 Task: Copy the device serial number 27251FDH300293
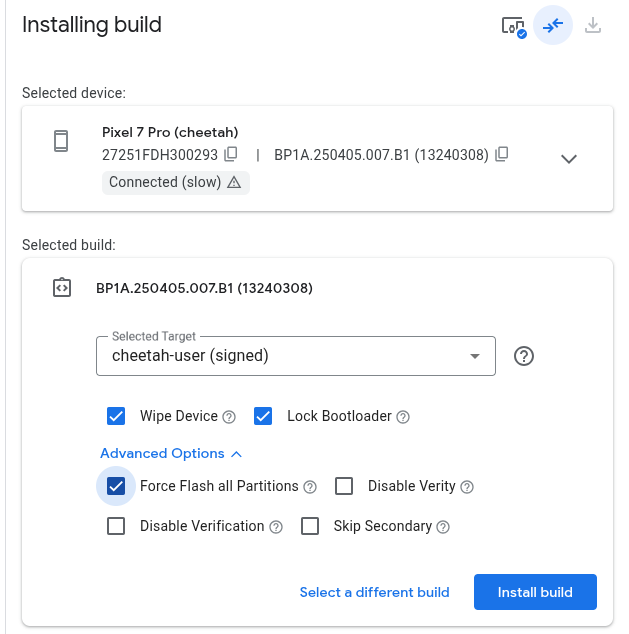pyautogui.click(x=231, y=154)
